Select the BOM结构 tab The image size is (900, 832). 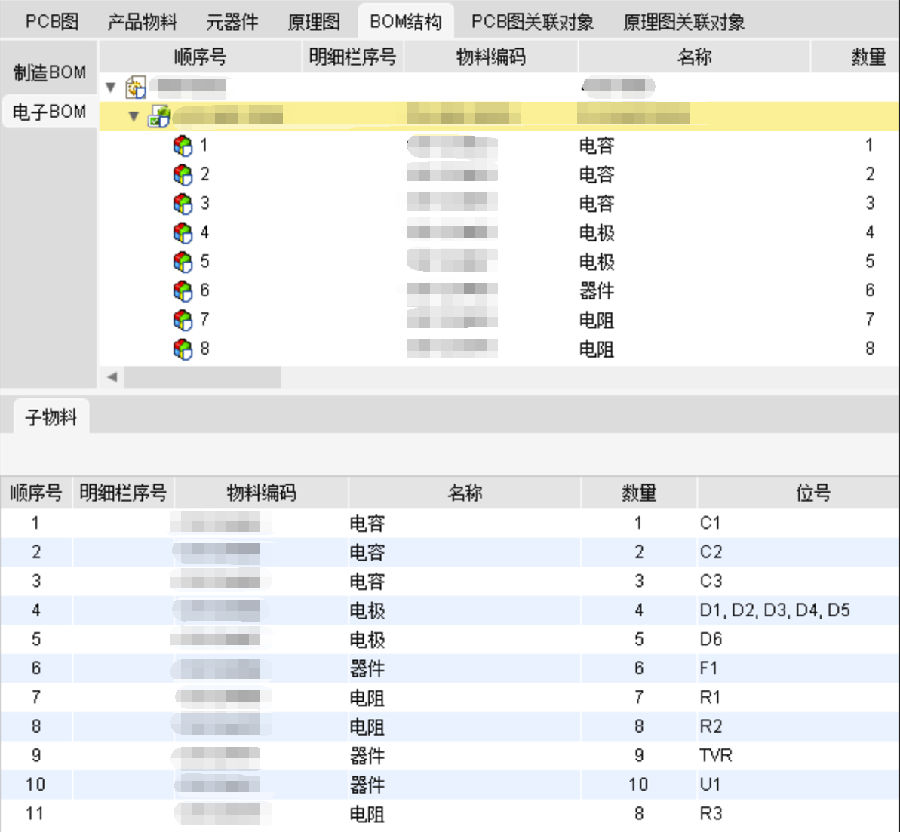click(405, 22)
